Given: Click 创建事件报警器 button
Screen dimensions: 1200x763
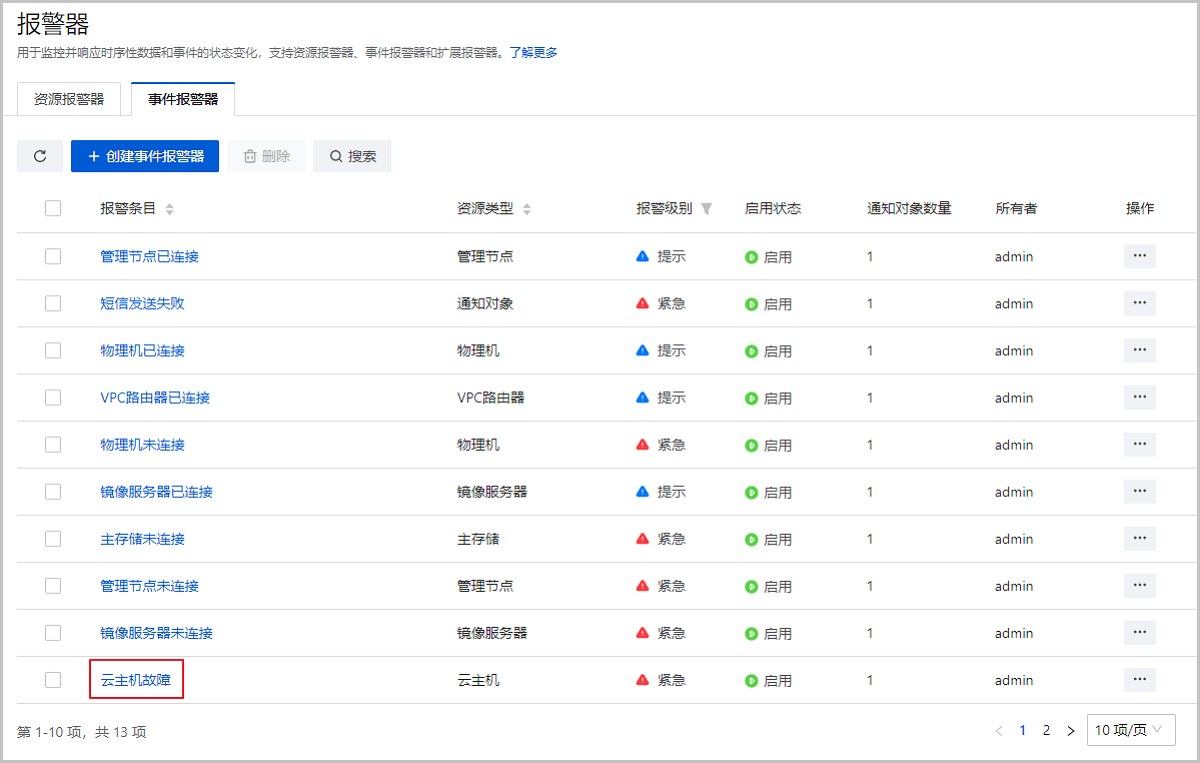Looking at the screenshot, I should point(145,156).
